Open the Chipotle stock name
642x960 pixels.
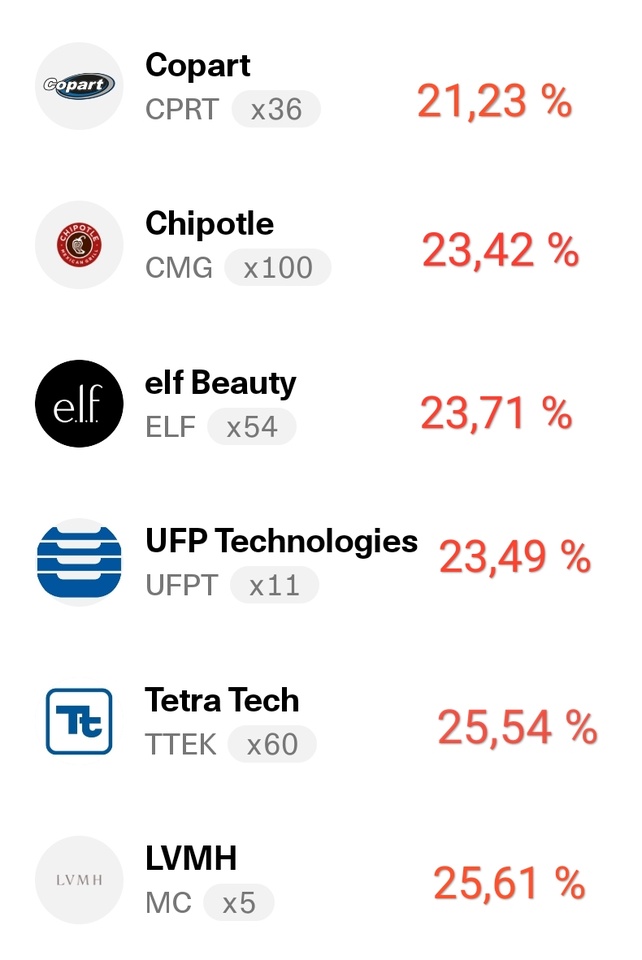tap(209, 224)
